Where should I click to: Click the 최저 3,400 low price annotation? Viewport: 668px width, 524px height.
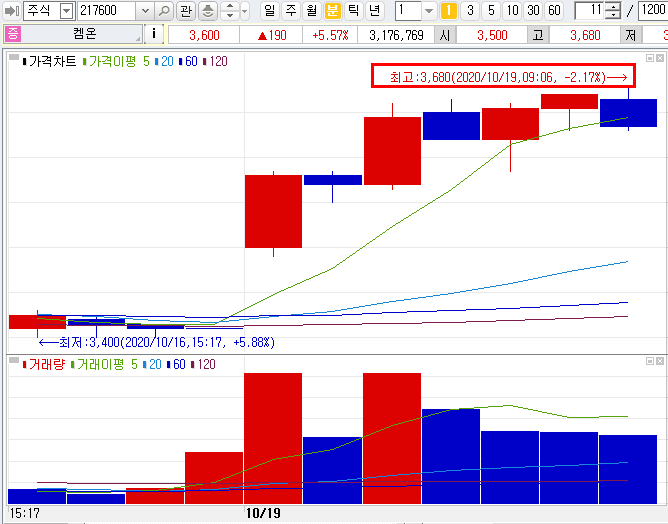point(157,343)
